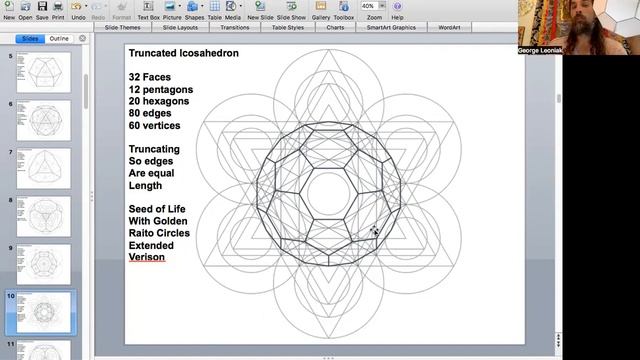The image size is (640, 360).
Task: Click the 'Truncated Icosahedron' title text
Action: 184,53
